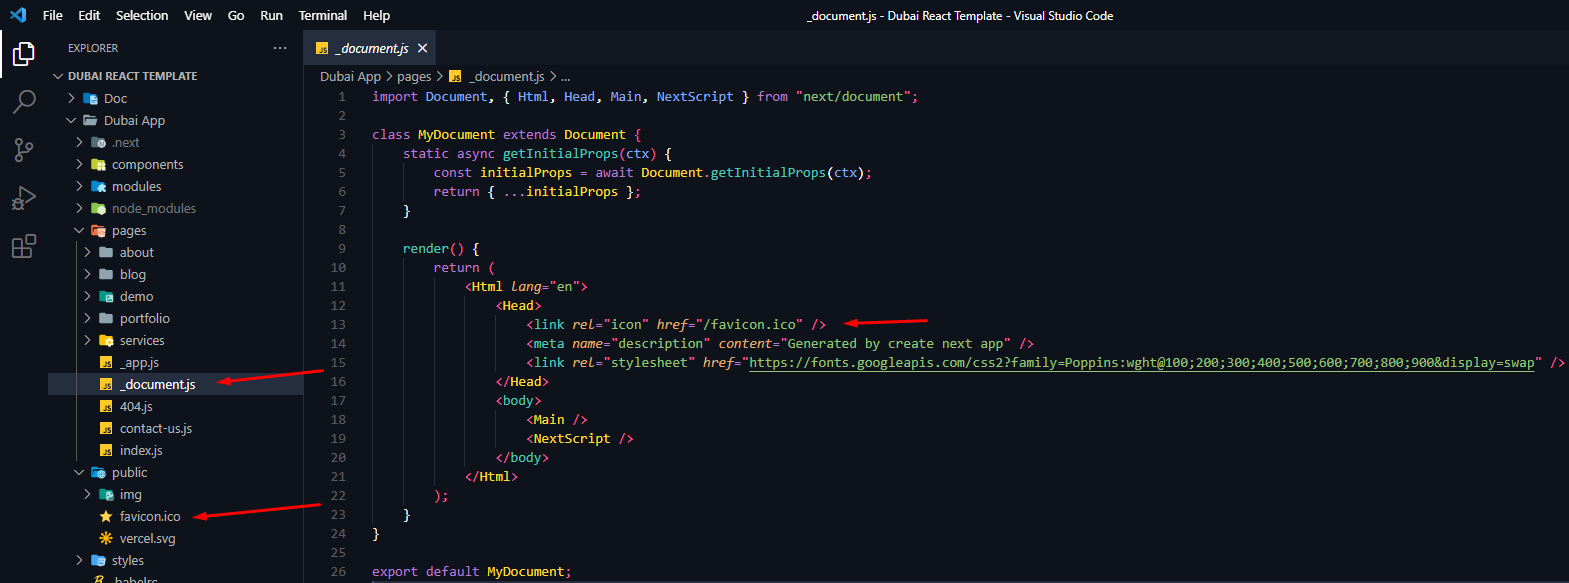1569x583 pixels.
Task: Click the vercel.svg file icon
Action: (106, 539)
